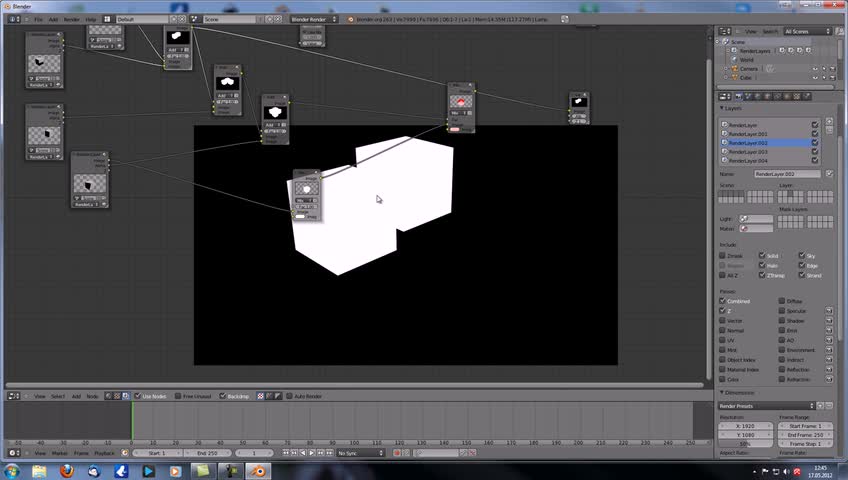Screen dimensions: 848x480
Task: Expand the Cube item in the outliner
Action: [x=726, y=78]
